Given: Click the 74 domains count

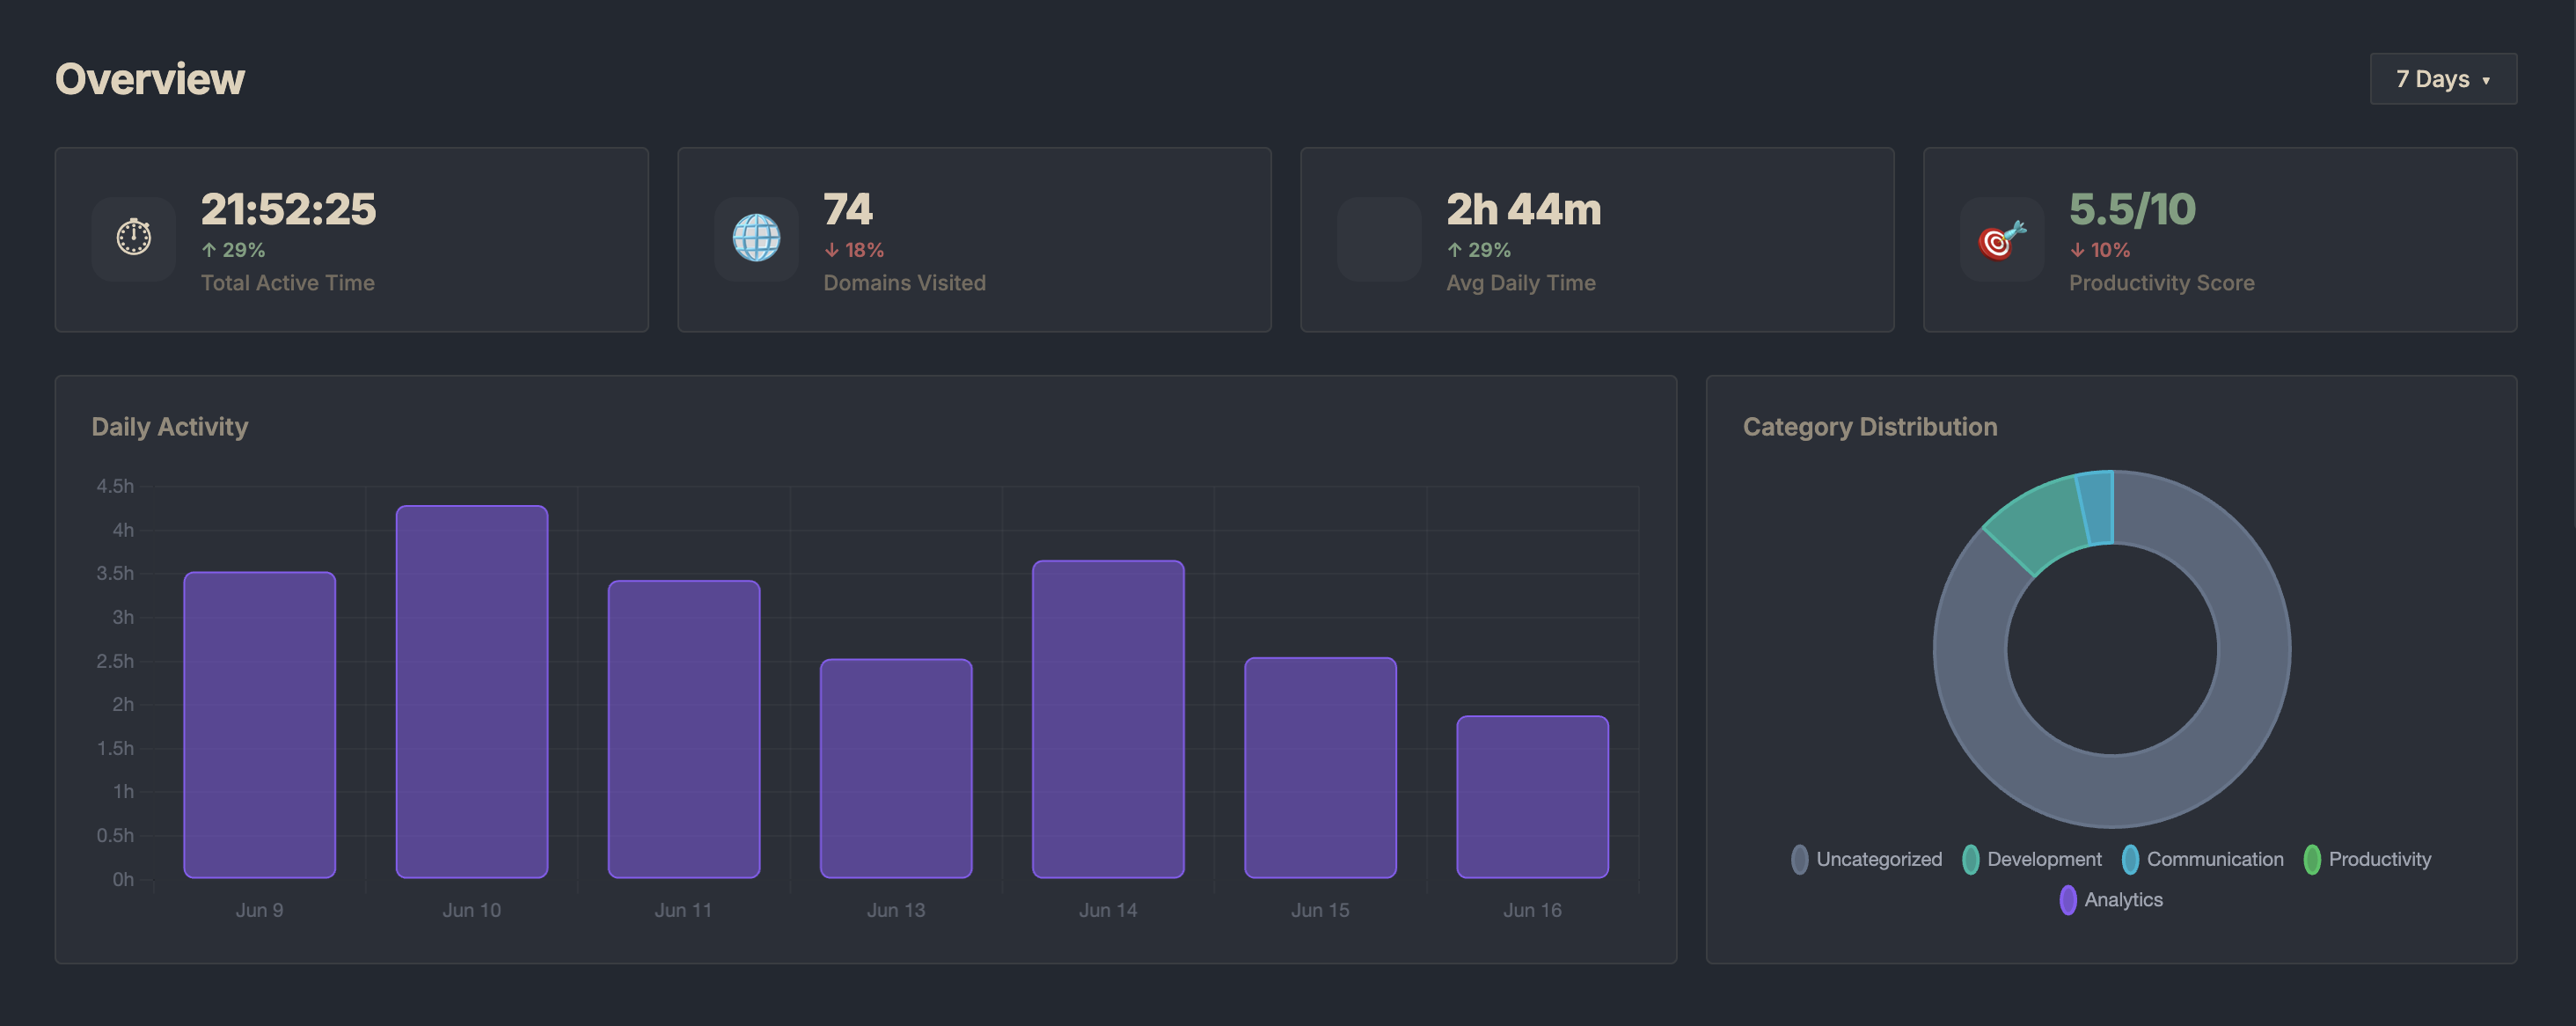Looking at the screenshot, I should pos(848,209).
